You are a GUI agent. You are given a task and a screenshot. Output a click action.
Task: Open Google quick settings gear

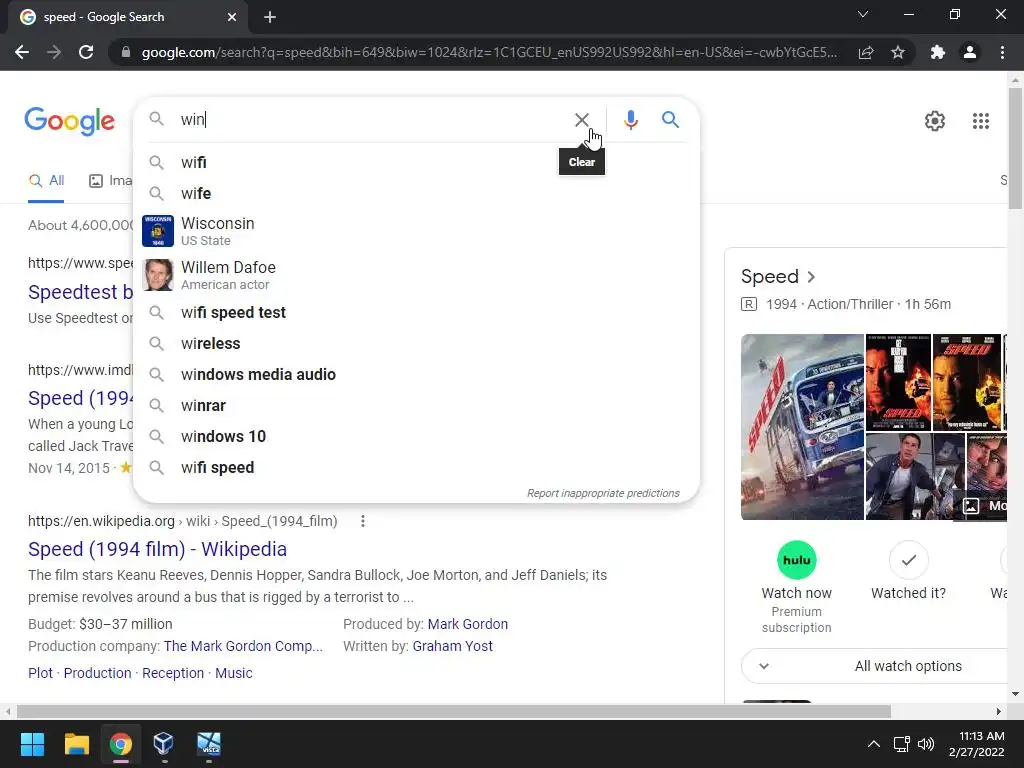point(935,121)
